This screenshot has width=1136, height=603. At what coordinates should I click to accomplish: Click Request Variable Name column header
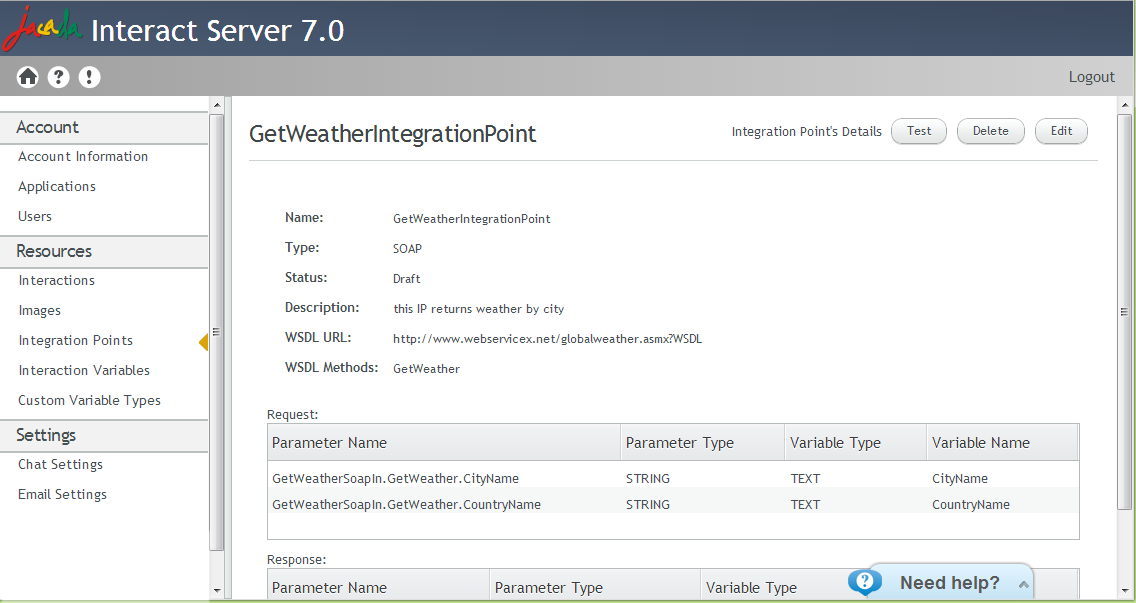1003,443
